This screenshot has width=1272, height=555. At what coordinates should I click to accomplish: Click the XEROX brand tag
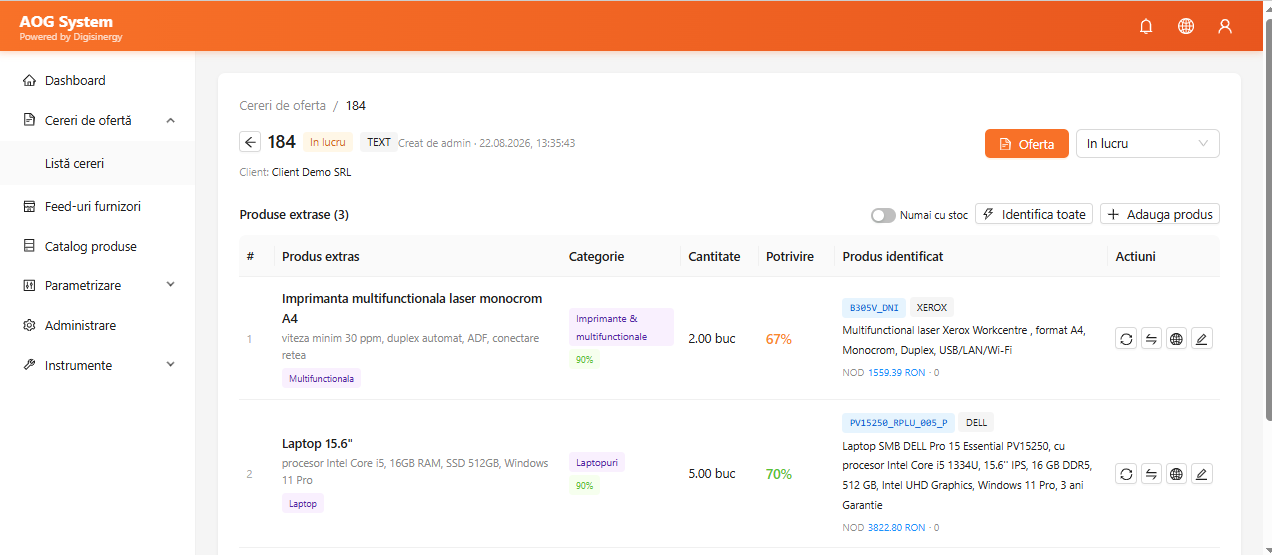click(931, 308)
